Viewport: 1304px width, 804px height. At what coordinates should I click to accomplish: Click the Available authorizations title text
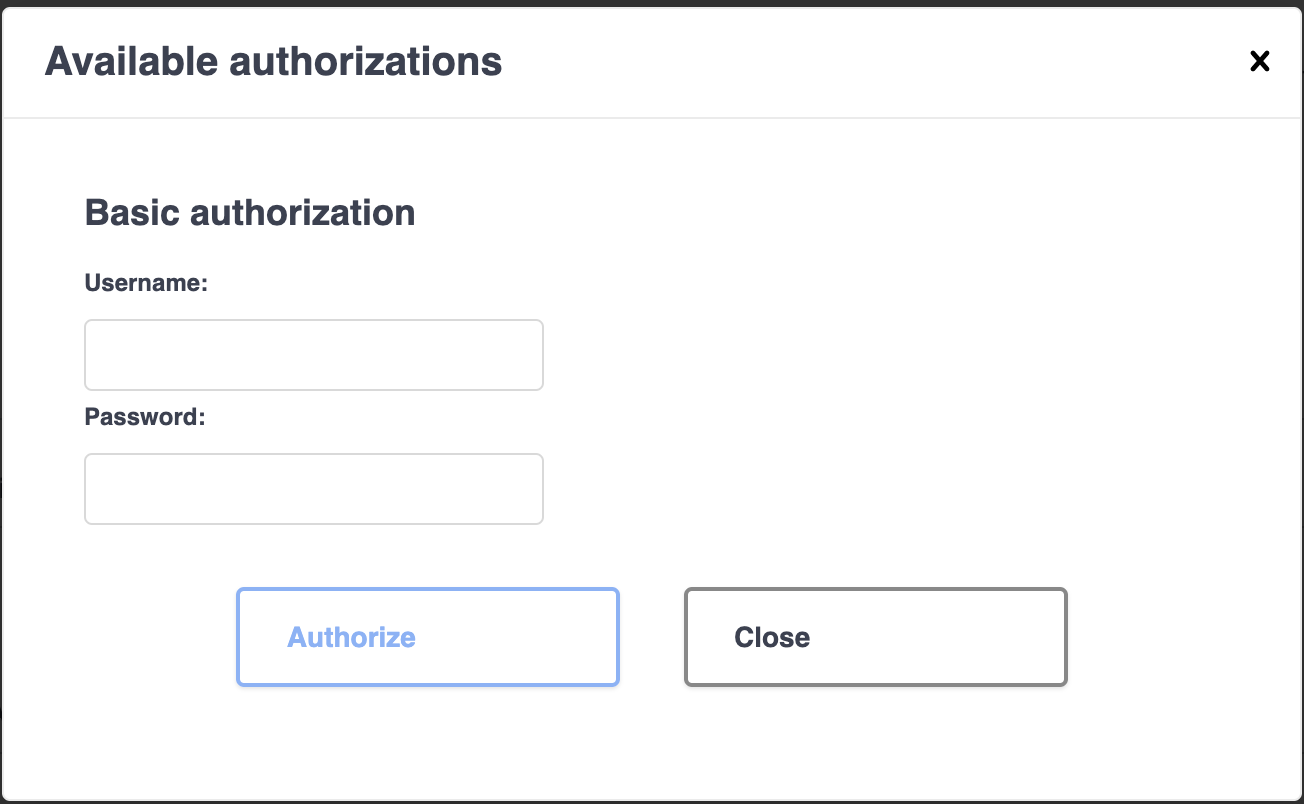pyautogui.click(x=272, y=61)
